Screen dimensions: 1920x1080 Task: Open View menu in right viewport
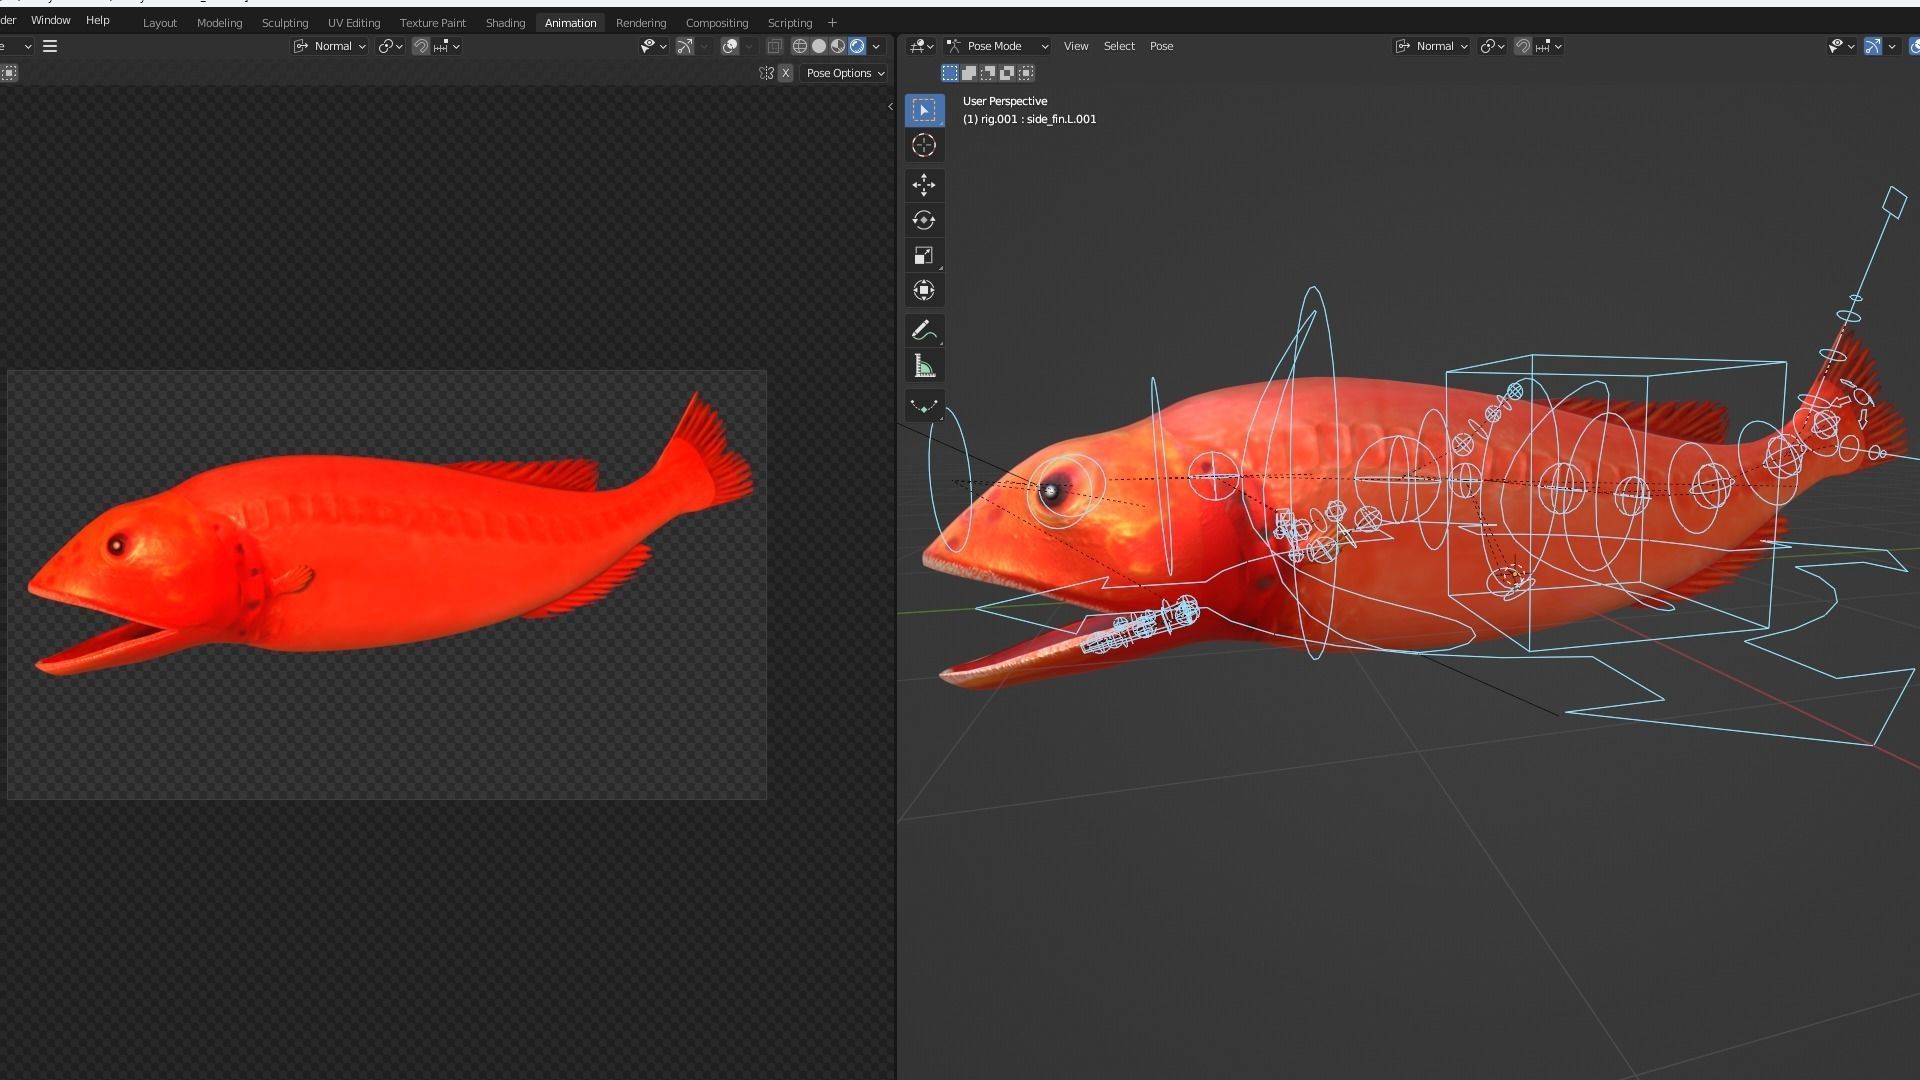pos(1076,46)
